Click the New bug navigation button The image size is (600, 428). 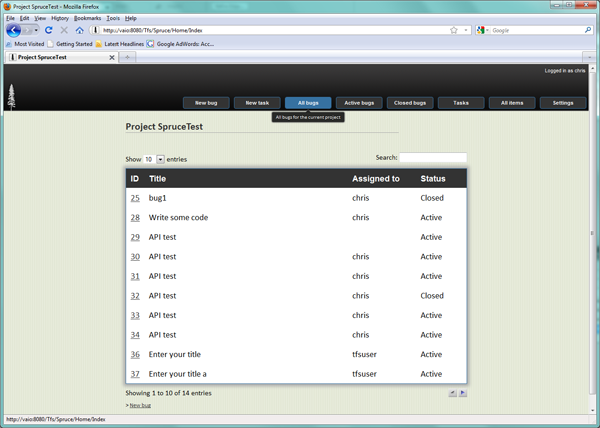[206, 103]
